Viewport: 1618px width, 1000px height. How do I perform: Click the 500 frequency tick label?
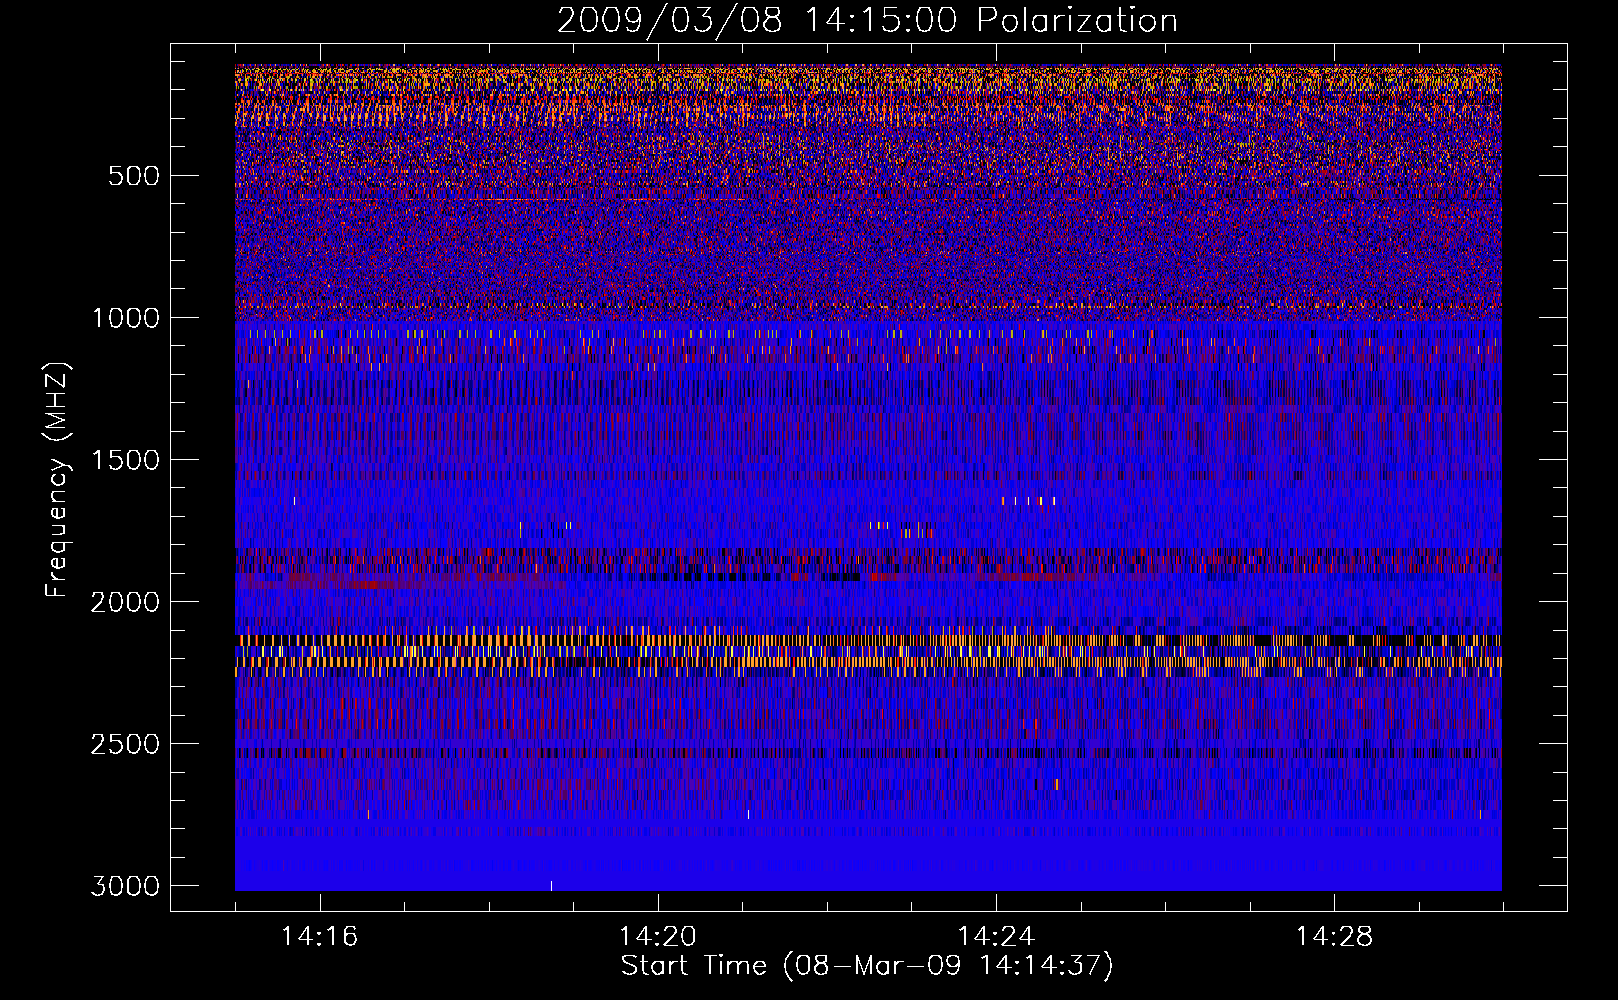pos(133,176)
